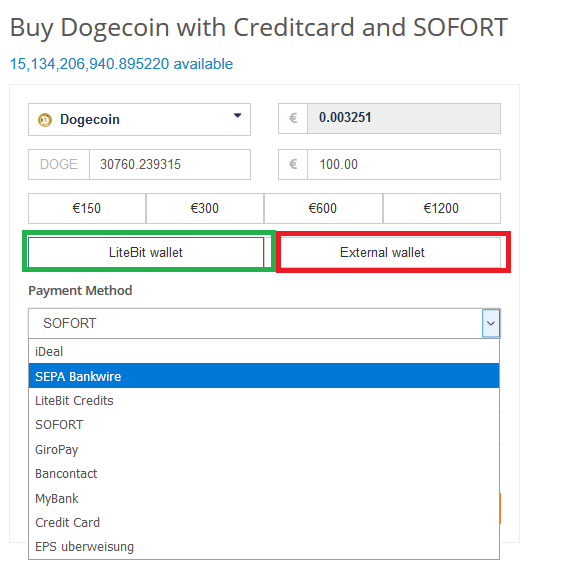Select Credit Card payment option

click(x=264, y=523)
